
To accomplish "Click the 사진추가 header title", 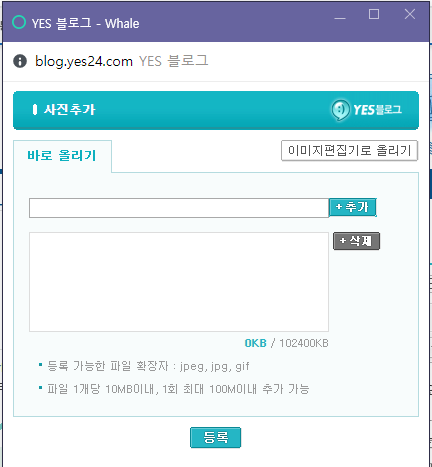I will pyautogui.click(x=70, y=109).
